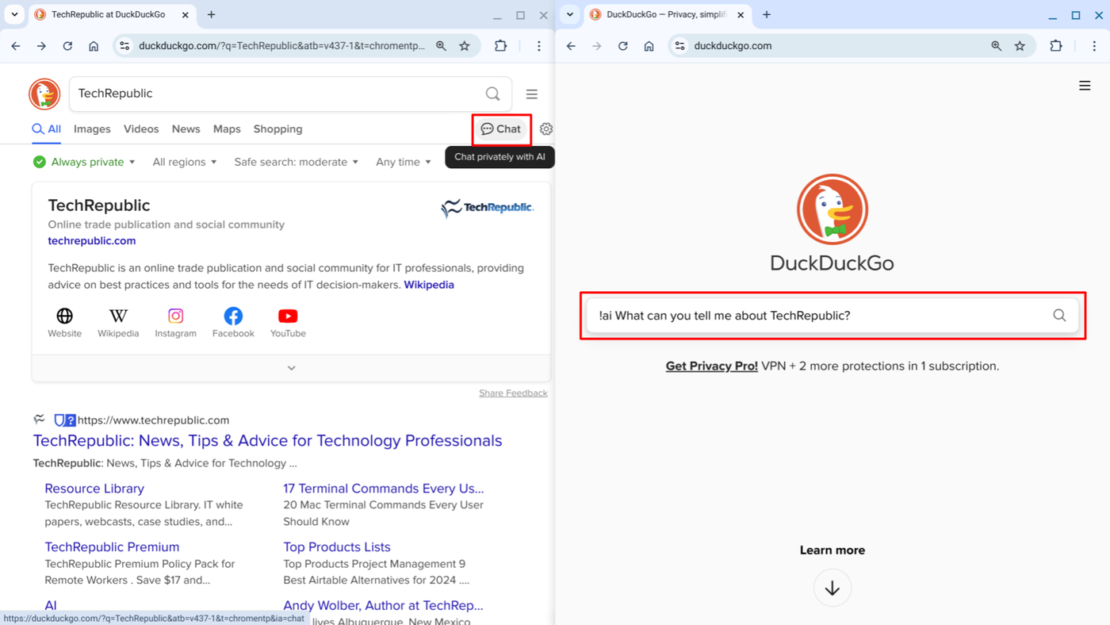Change the All regions filter
1110x625 pixels.
point(184,161)
